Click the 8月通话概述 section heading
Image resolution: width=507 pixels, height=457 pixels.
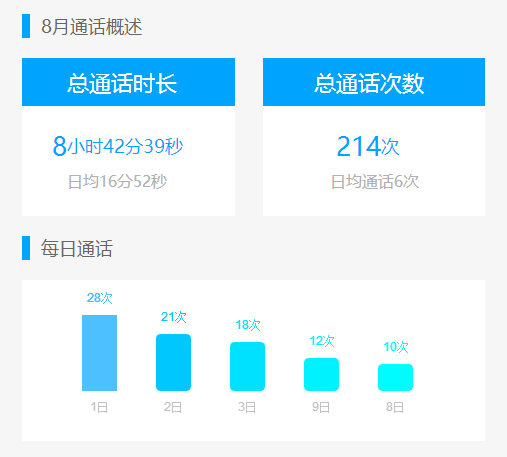click(x=92, y=26)
